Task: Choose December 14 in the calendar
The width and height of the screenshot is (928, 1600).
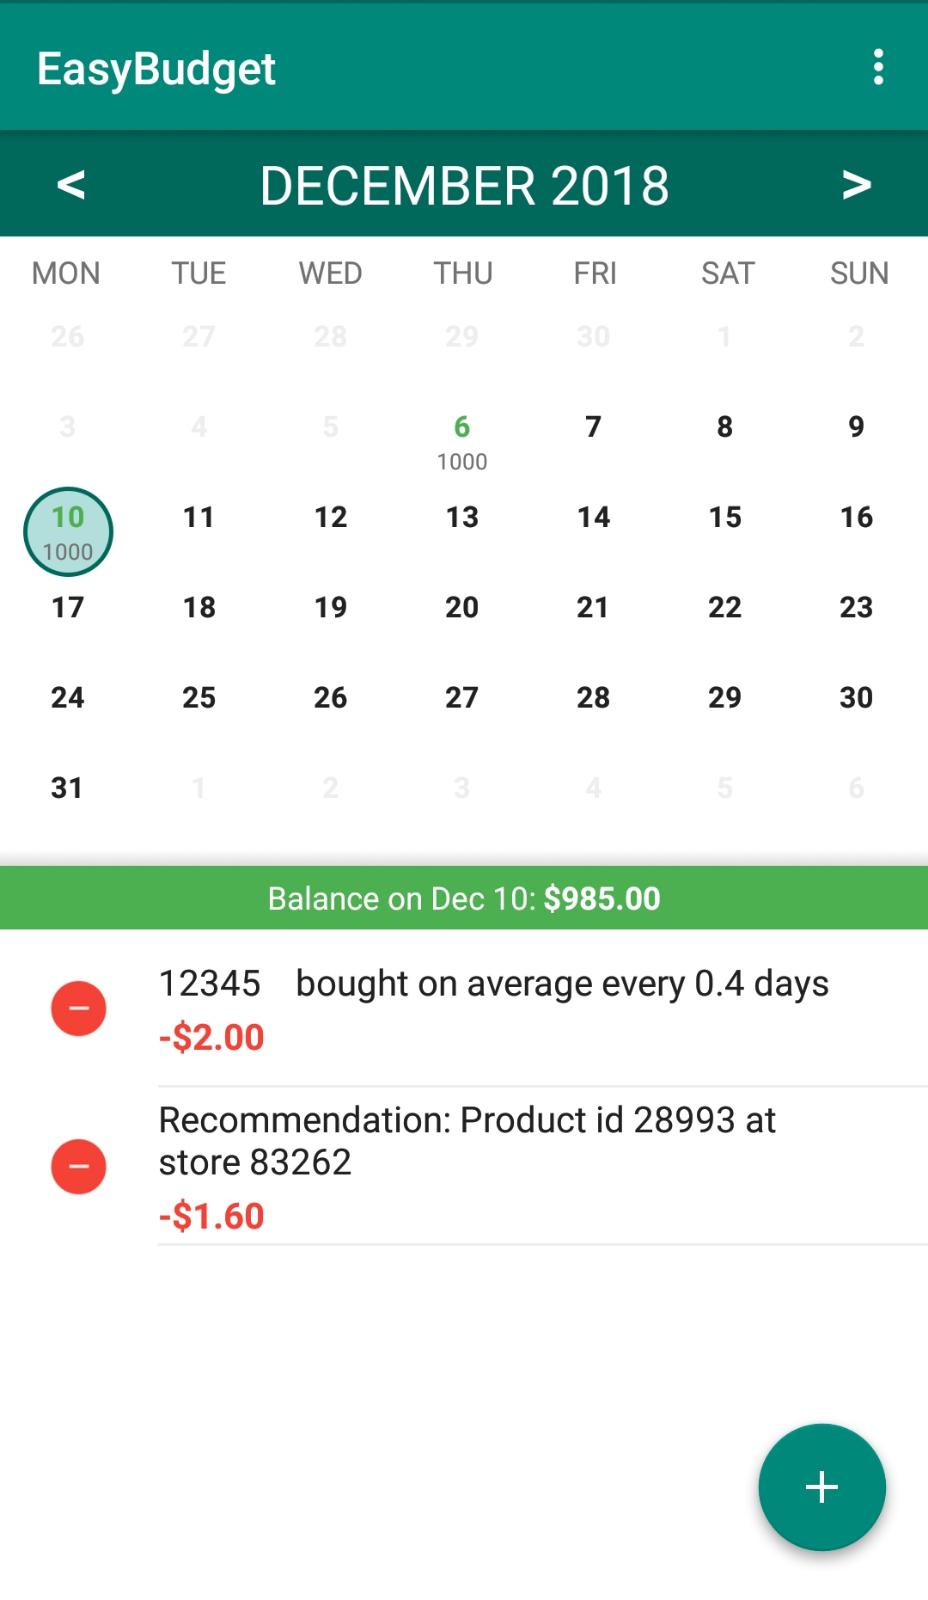Action: tap(593, 517)
